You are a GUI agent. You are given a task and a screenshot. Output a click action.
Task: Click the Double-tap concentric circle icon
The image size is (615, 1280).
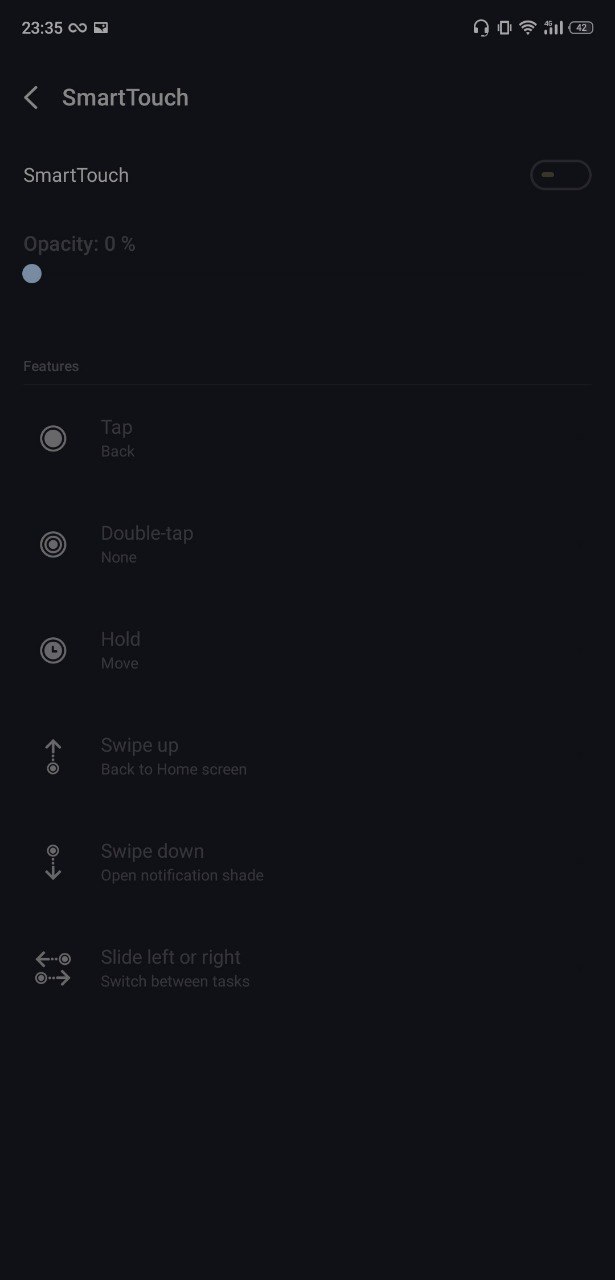(53, 544)
